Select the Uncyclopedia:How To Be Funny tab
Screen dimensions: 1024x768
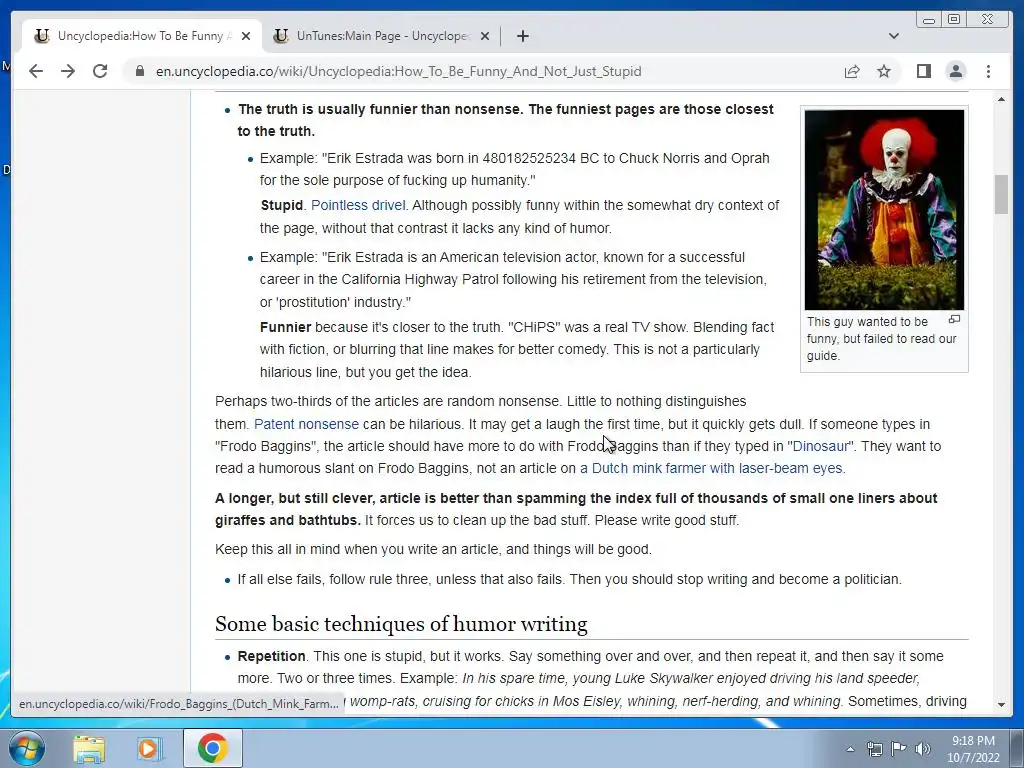pyautogui.click(x=140, y=36)
